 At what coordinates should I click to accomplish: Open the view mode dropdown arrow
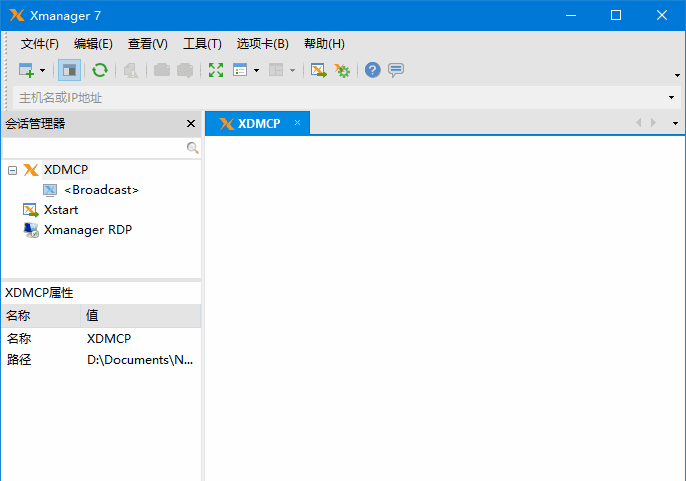pos(256,70)
